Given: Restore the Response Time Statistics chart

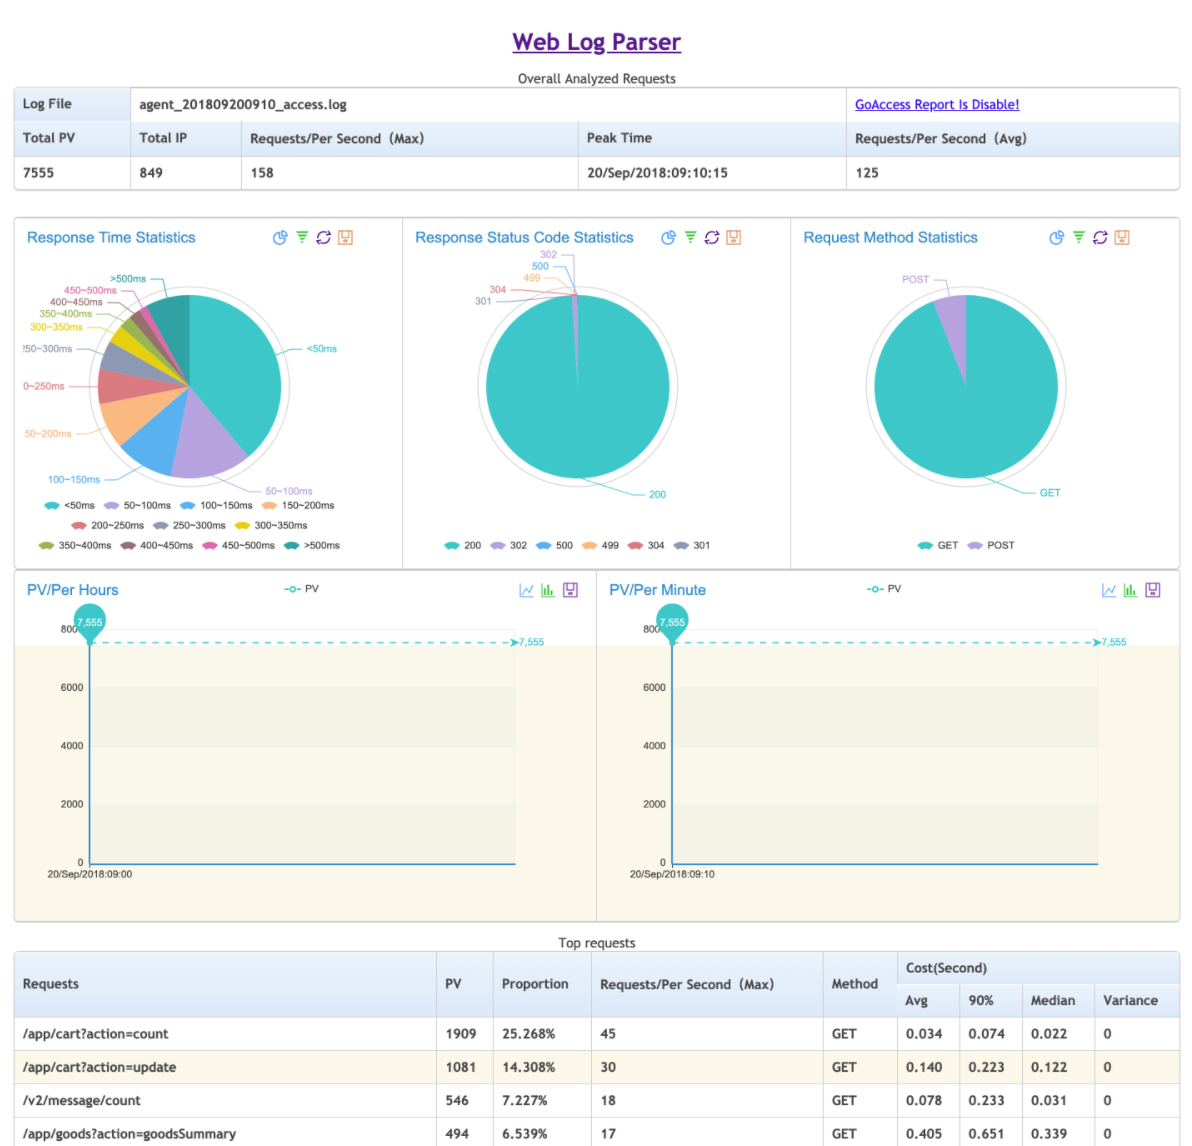Looking at the screenshot, I should [324, 237].
